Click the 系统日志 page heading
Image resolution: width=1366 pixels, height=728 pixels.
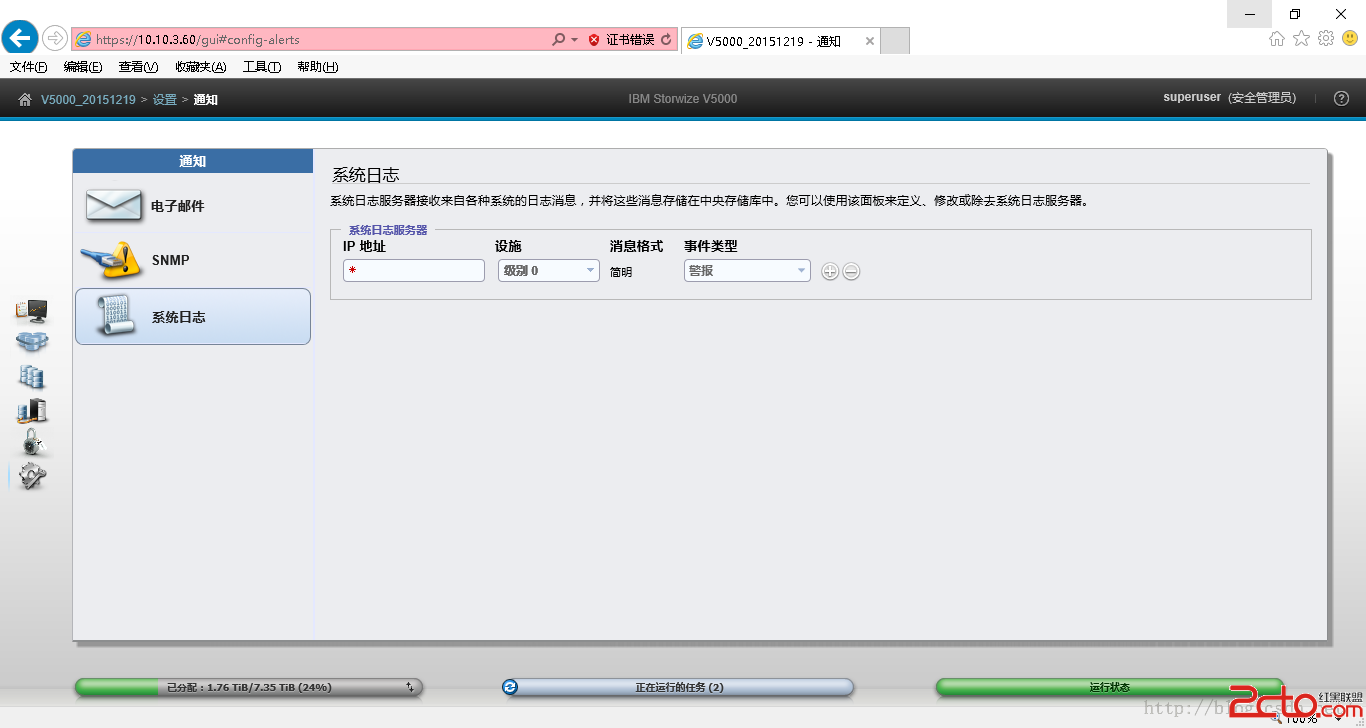366,175
